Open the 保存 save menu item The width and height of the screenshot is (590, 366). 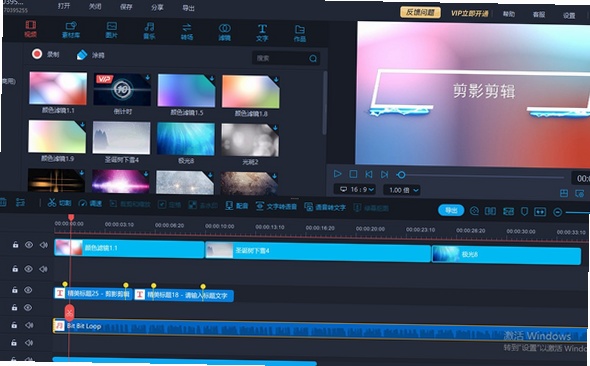pos(126,7)
